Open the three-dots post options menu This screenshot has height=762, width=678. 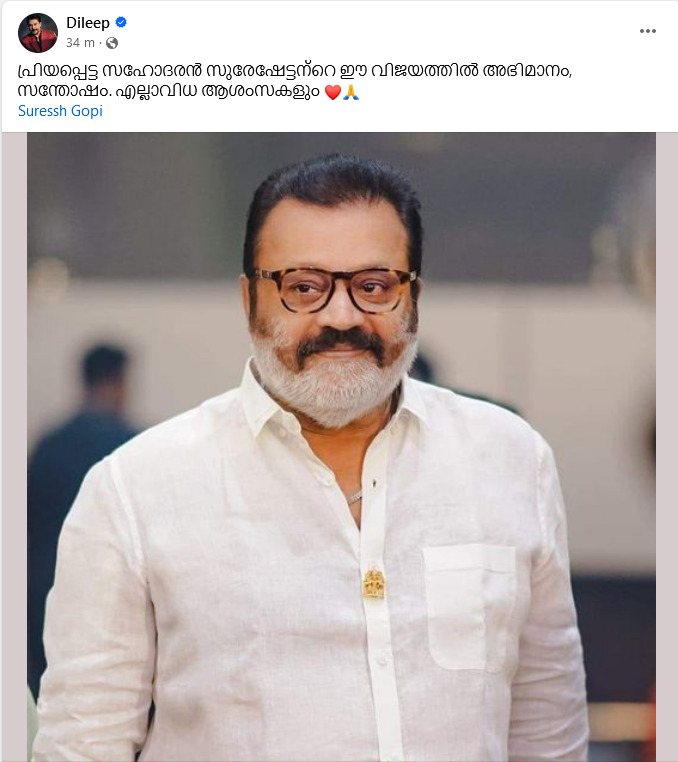point(647,31)
